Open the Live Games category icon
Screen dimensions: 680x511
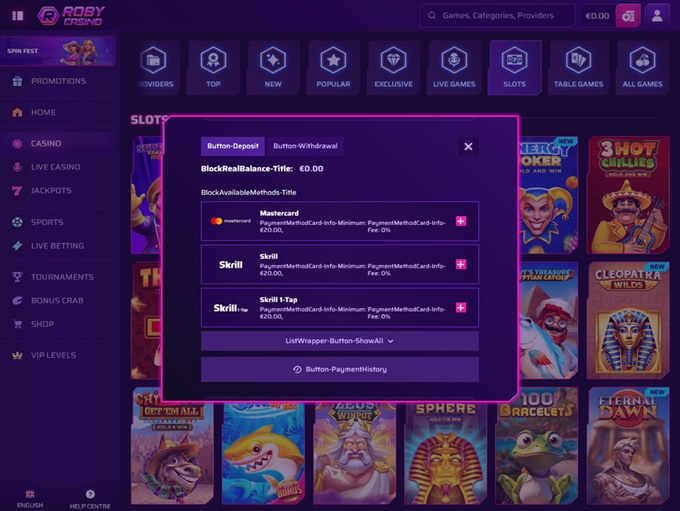pyautogui.click(x=454, y=62)
